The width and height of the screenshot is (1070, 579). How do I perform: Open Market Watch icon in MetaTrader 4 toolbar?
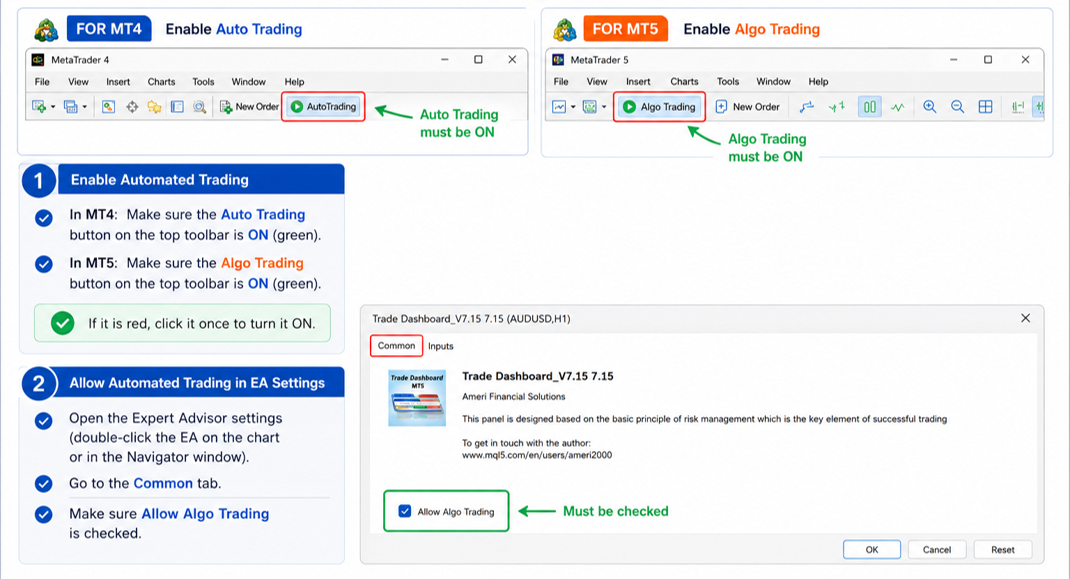pos(109,107)
